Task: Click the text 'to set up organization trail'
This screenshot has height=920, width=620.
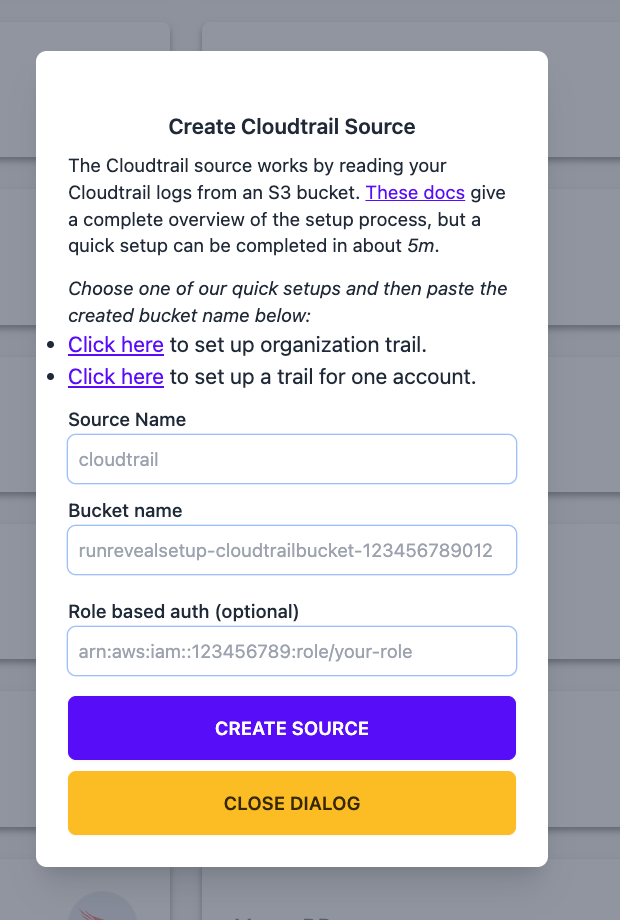Action: tap(298, 345)
